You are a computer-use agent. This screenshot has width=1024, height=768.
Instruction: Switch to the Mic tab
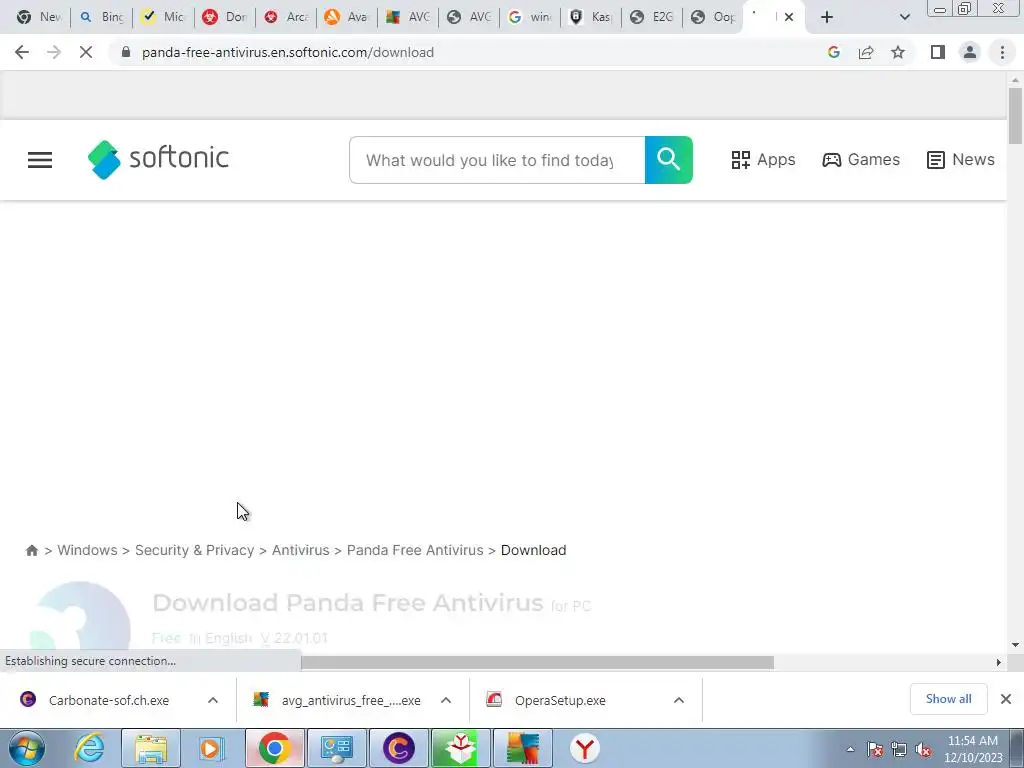pos(163,17)
